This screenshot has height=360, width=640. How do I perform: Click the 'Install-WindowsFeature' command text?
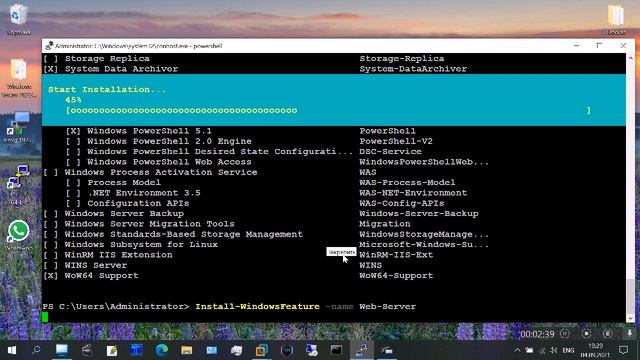[257, 307]
